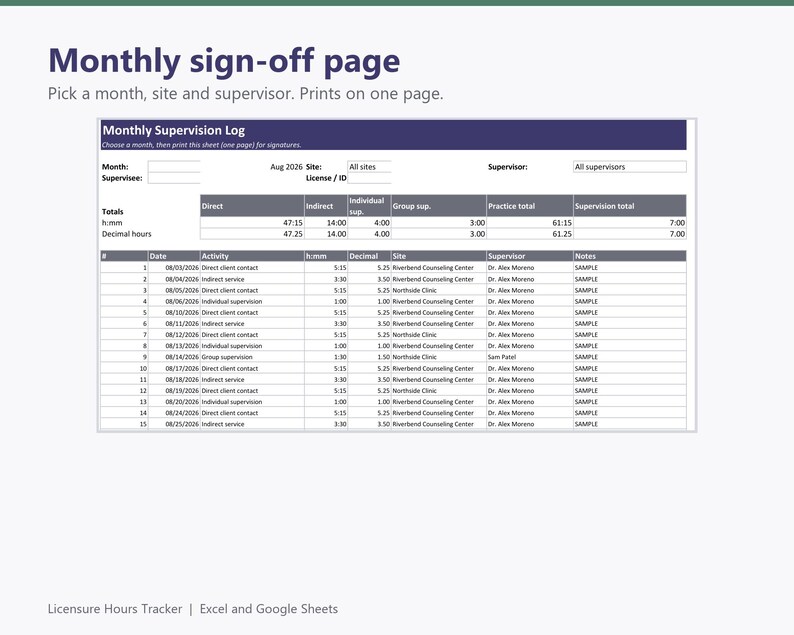Click the 'Supervisor' column header in the log
This screenshot has width=794, height=635.
click(x=530, y=256)
